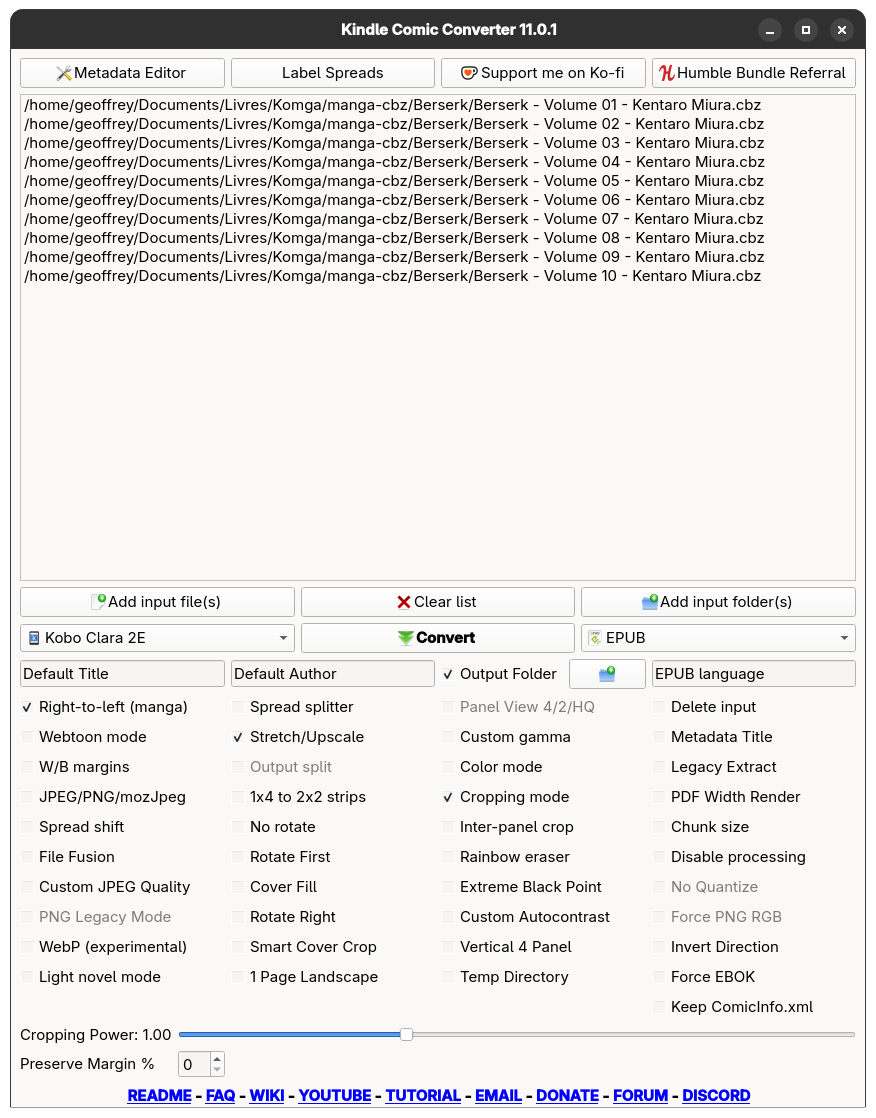Enable No rotate
The width and height of the screenshot is (876, 1118).
(x=238, y=826)
